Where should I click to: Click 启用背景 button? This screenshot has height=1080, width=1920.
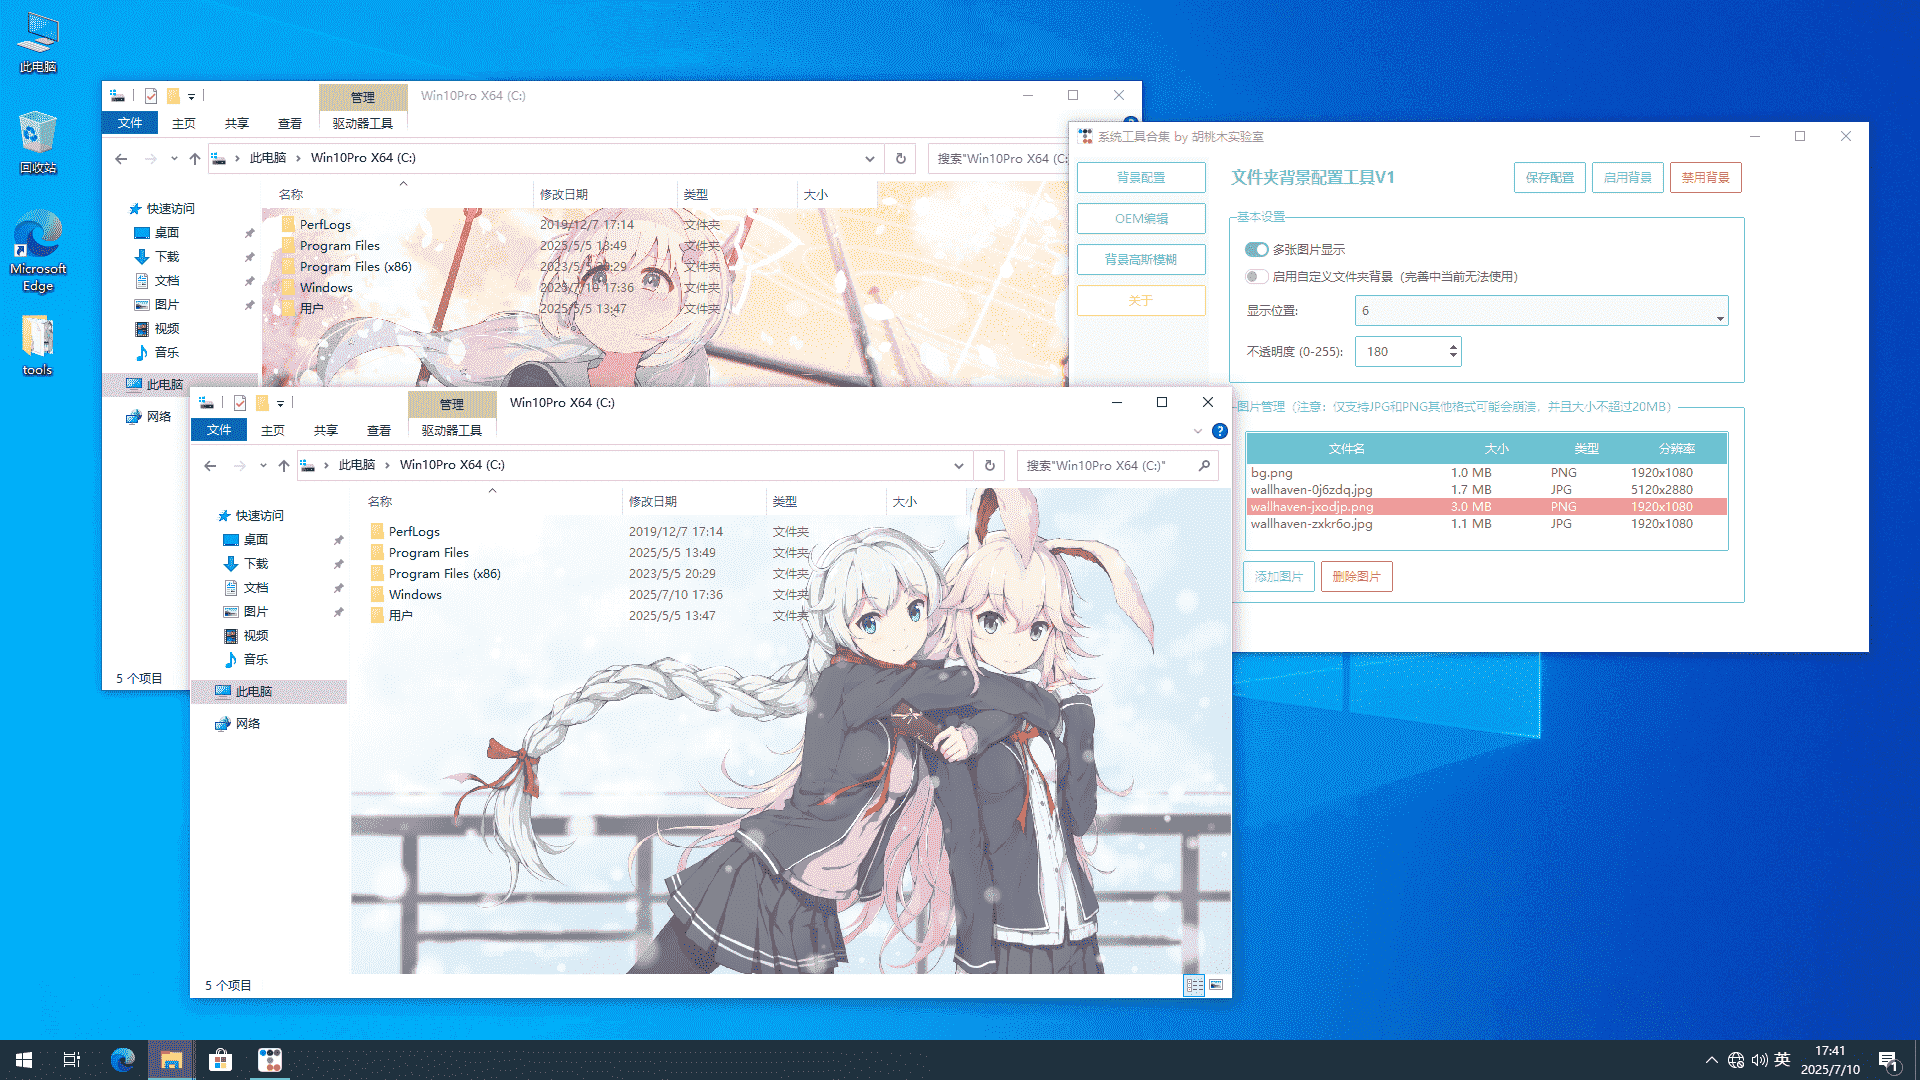(1628, 177)
